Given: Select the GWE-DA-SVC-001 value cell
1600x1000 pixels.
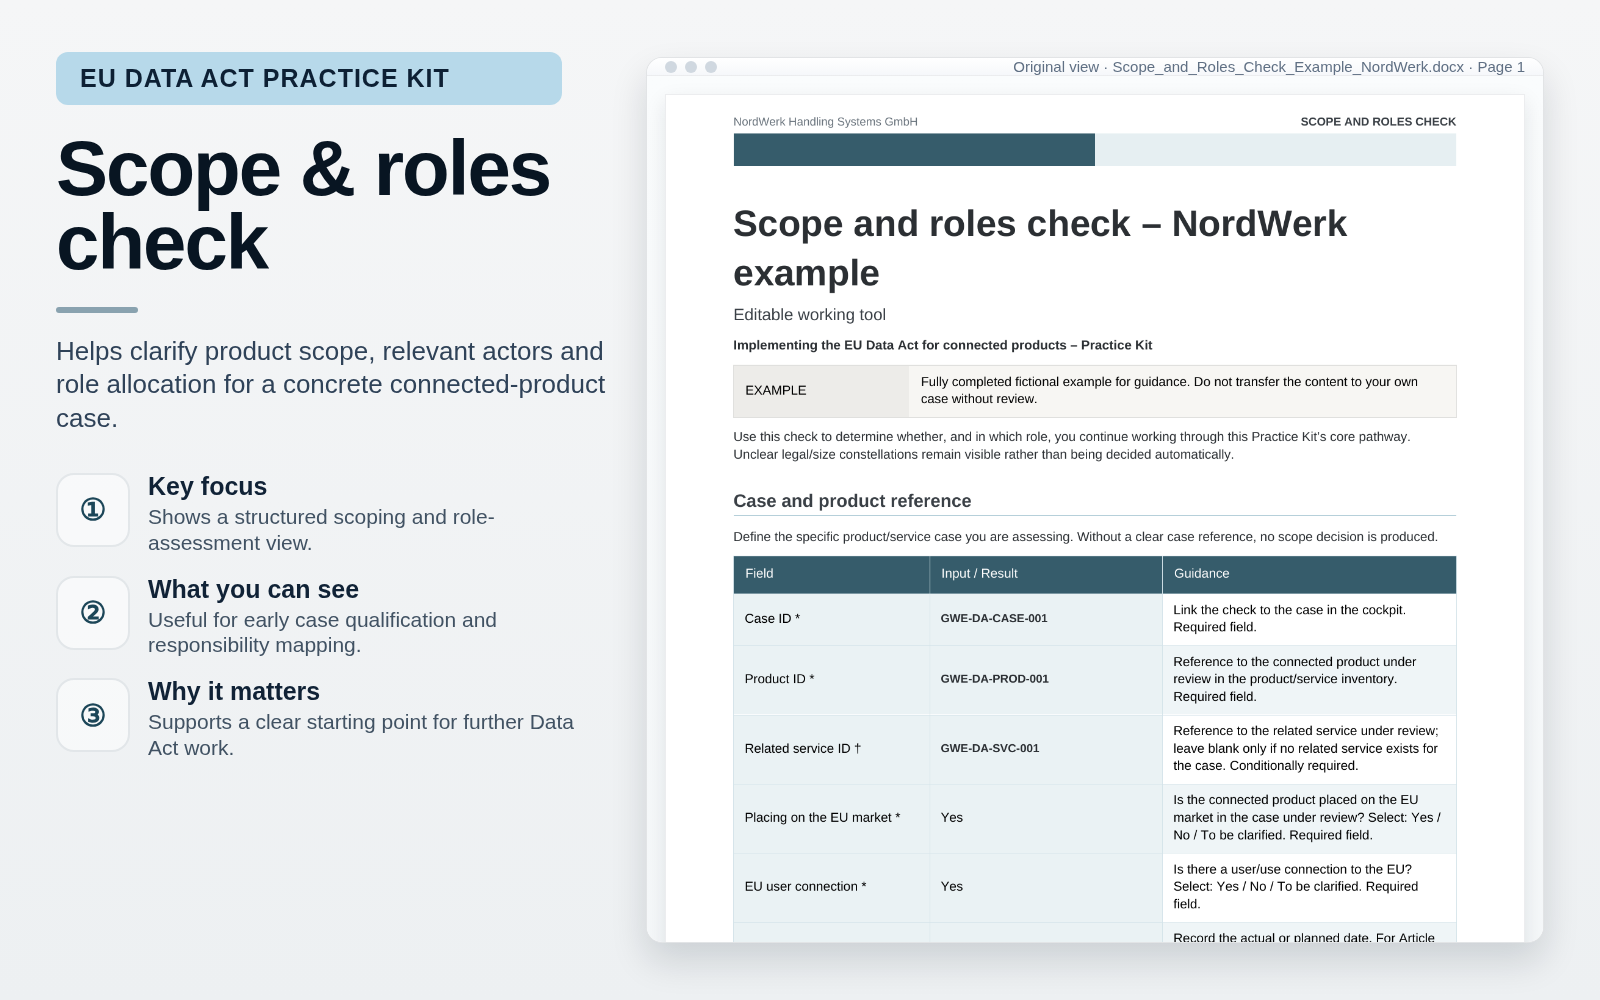Looking at the screenshot, I should tap(1046, 749).
